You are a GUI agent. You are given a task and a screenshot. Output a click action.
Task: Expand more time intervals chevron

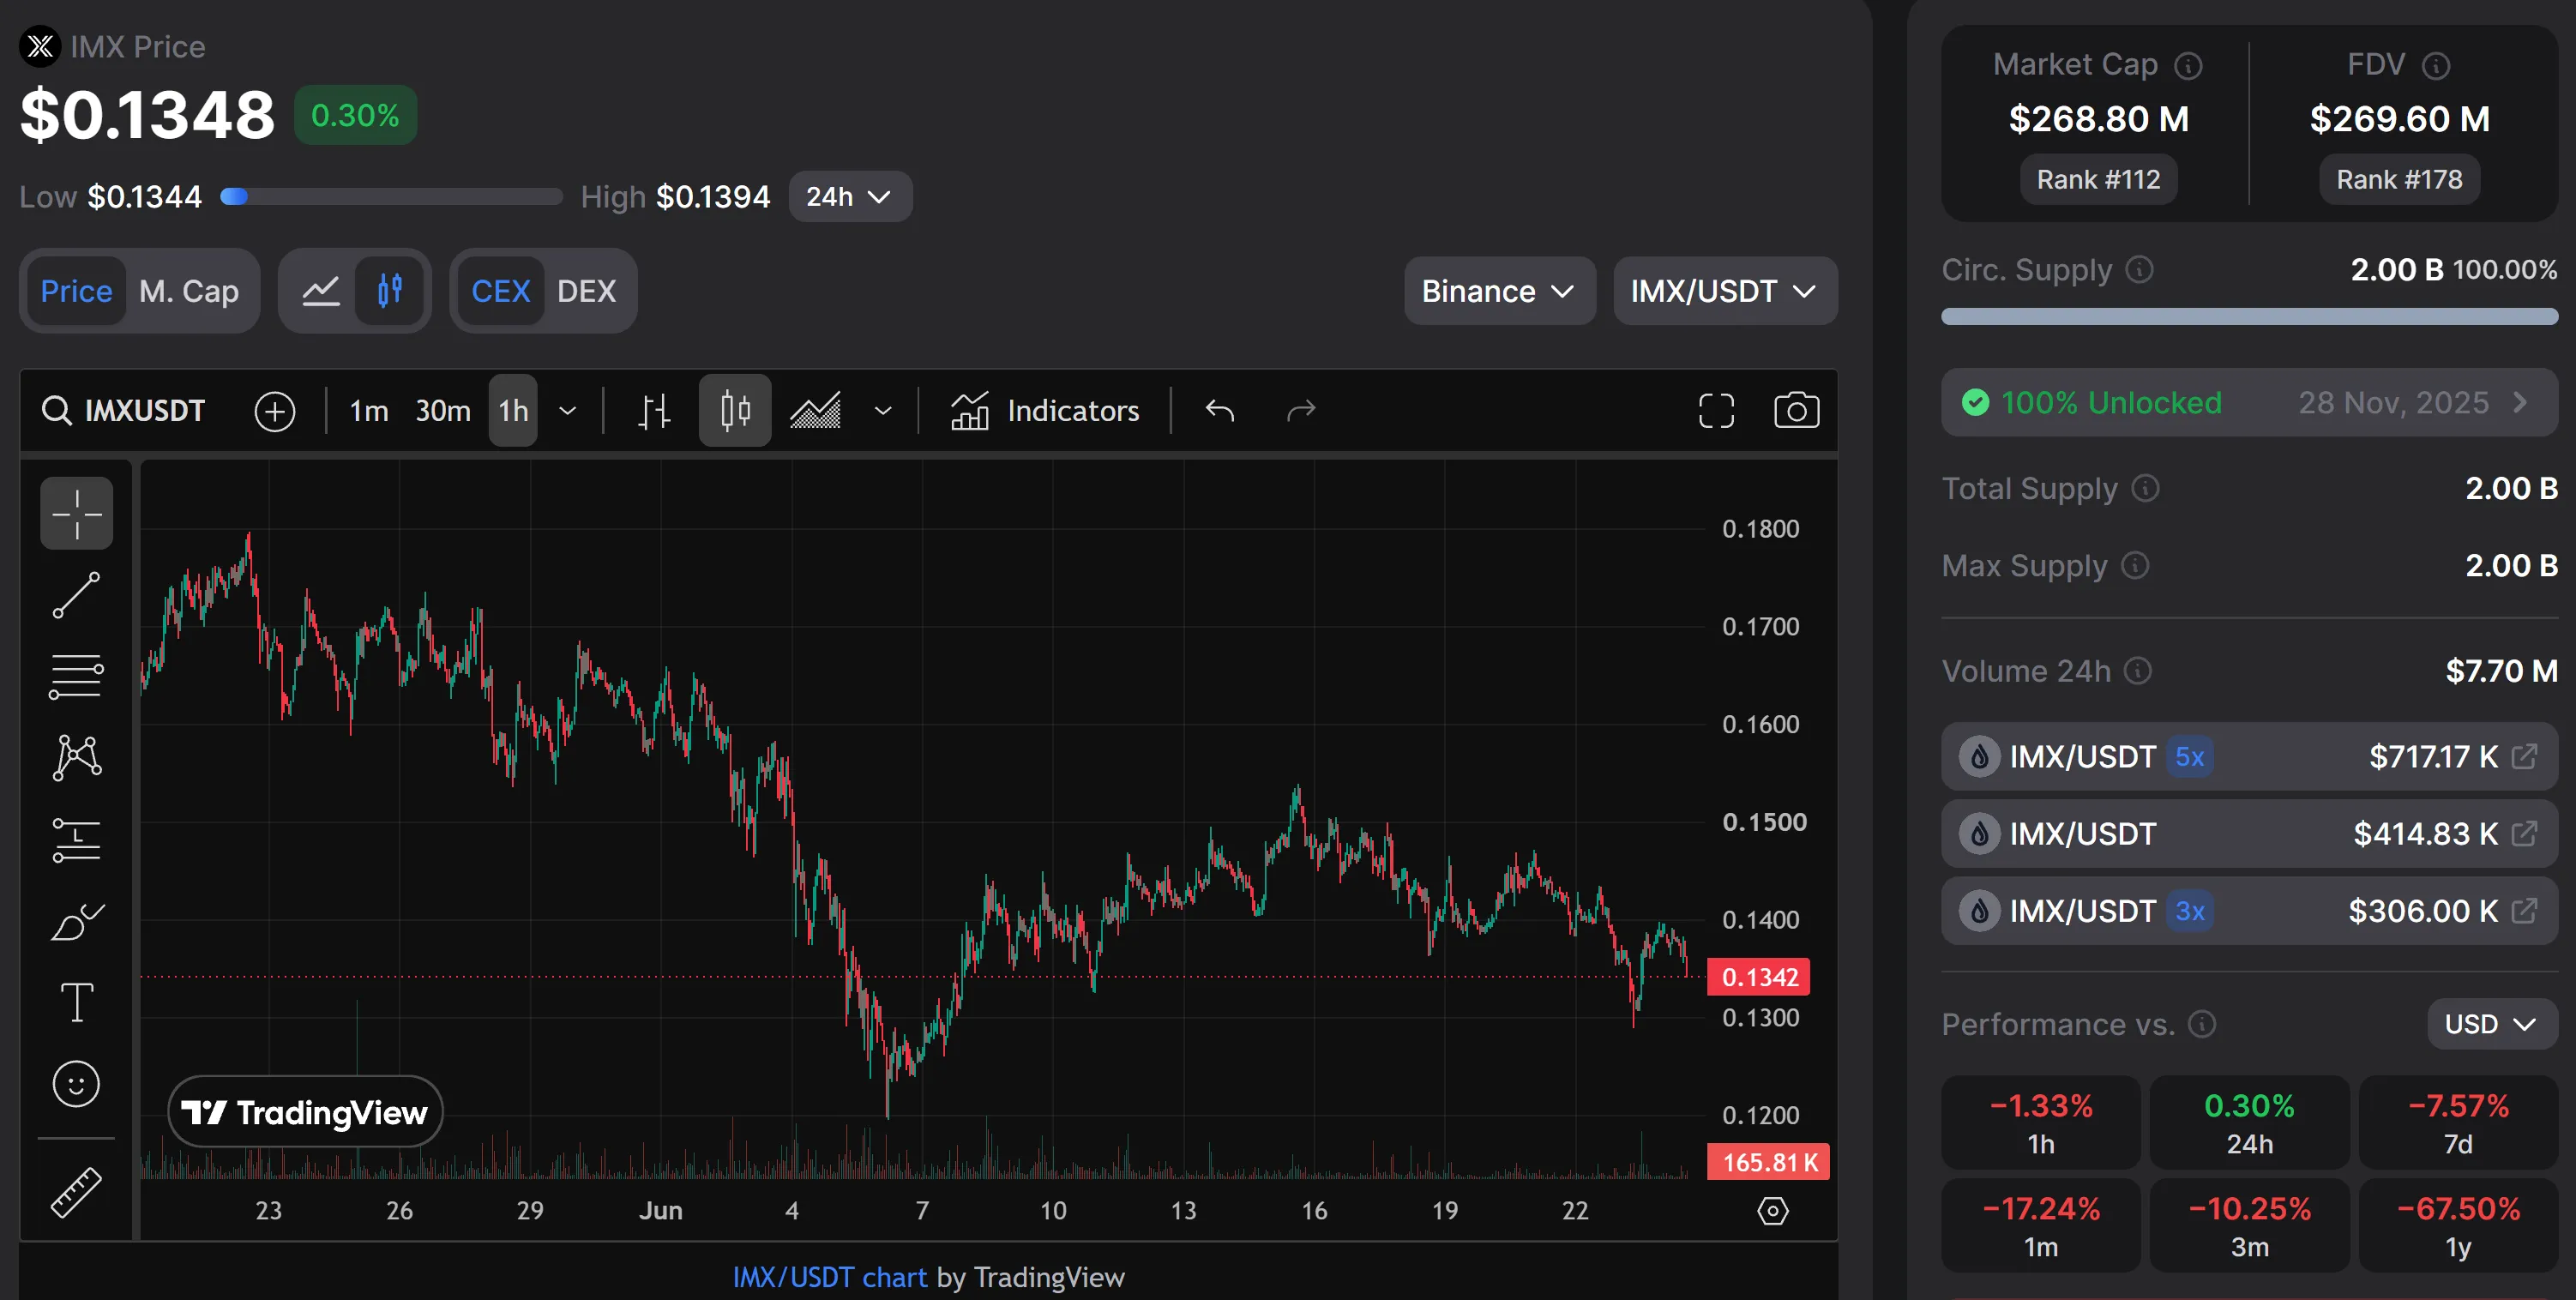(x=567, y=411)
